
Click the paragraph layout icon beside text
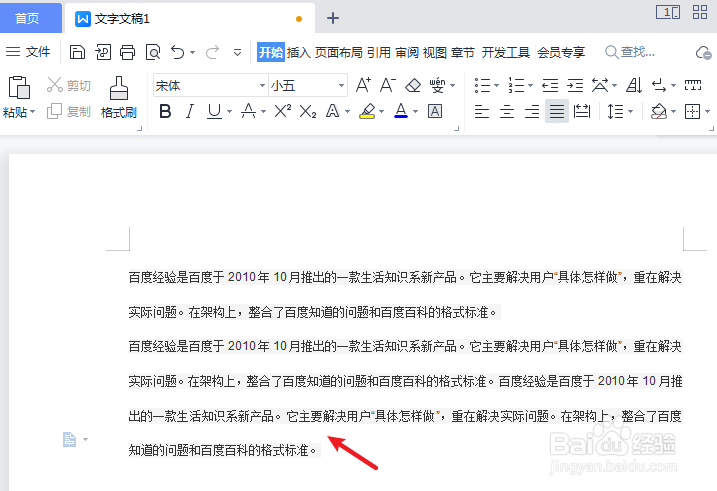70,439
